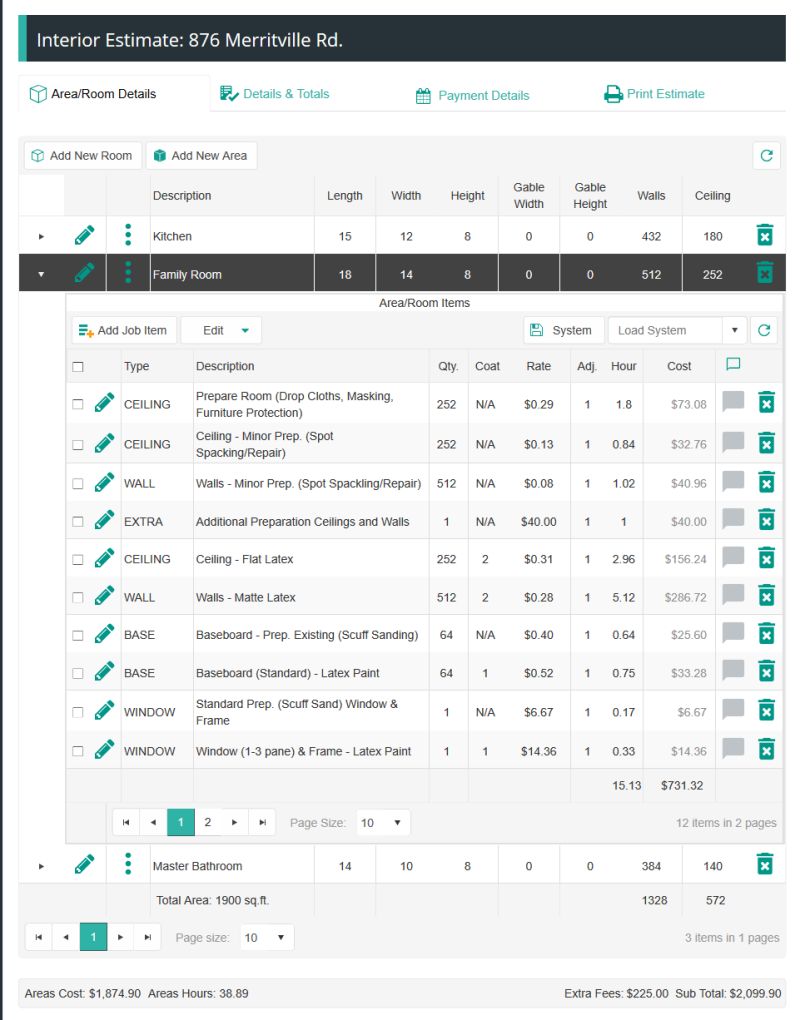Expand the Master Bathroom row
800x1020 pixels.
click(x=41, y=866)
